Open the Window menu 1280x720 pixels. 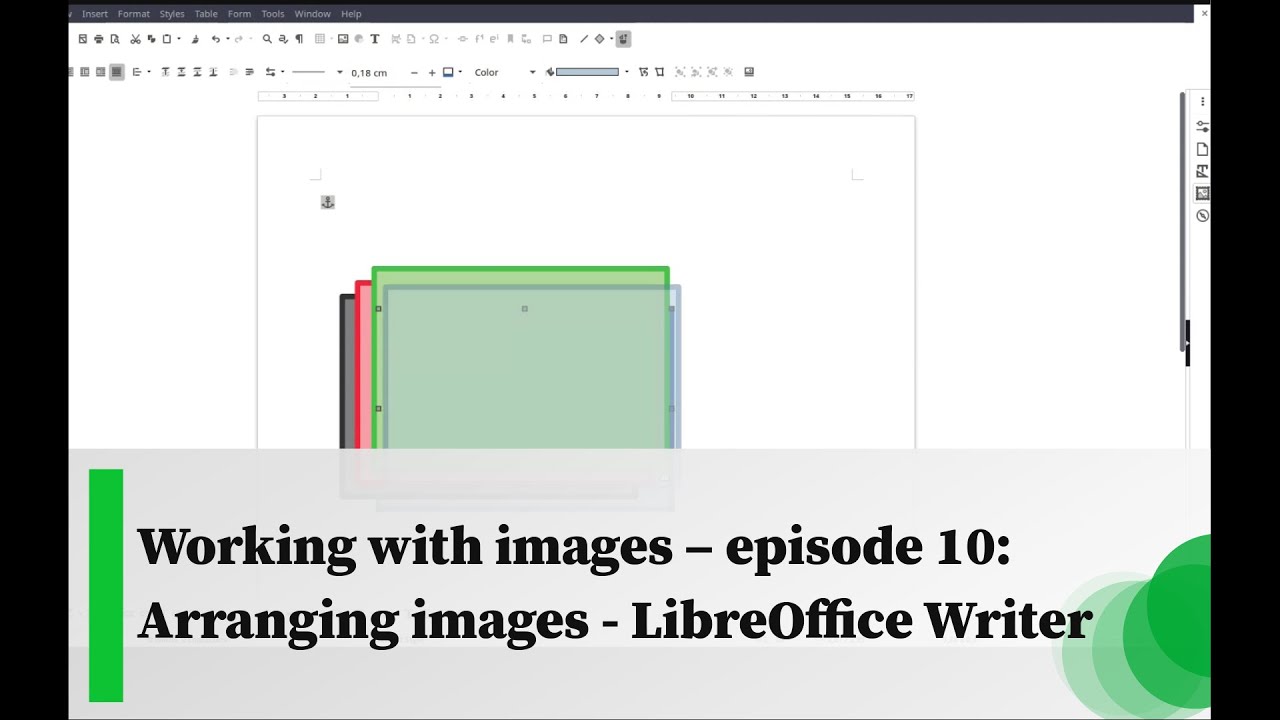point(312,14)
